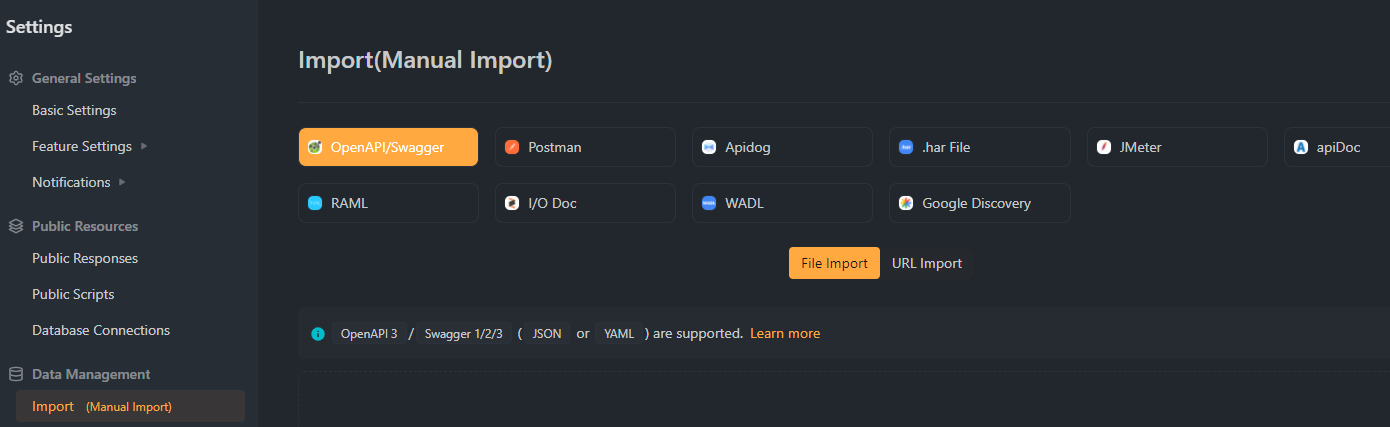
Task: Open Public Scripts page
Action: (73, 294)
